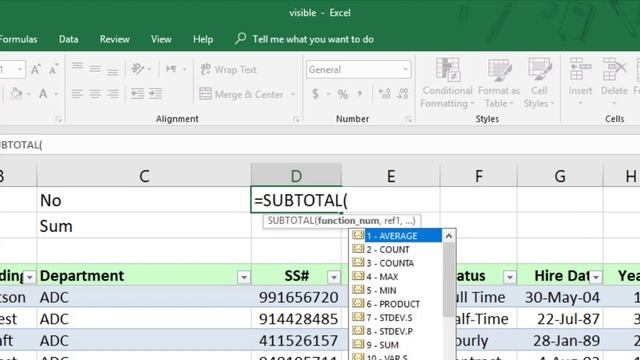Viewport: 640px width, 360px height.
Task: Click the hire date 22-Jul-87
Action: tap(560, 319)
